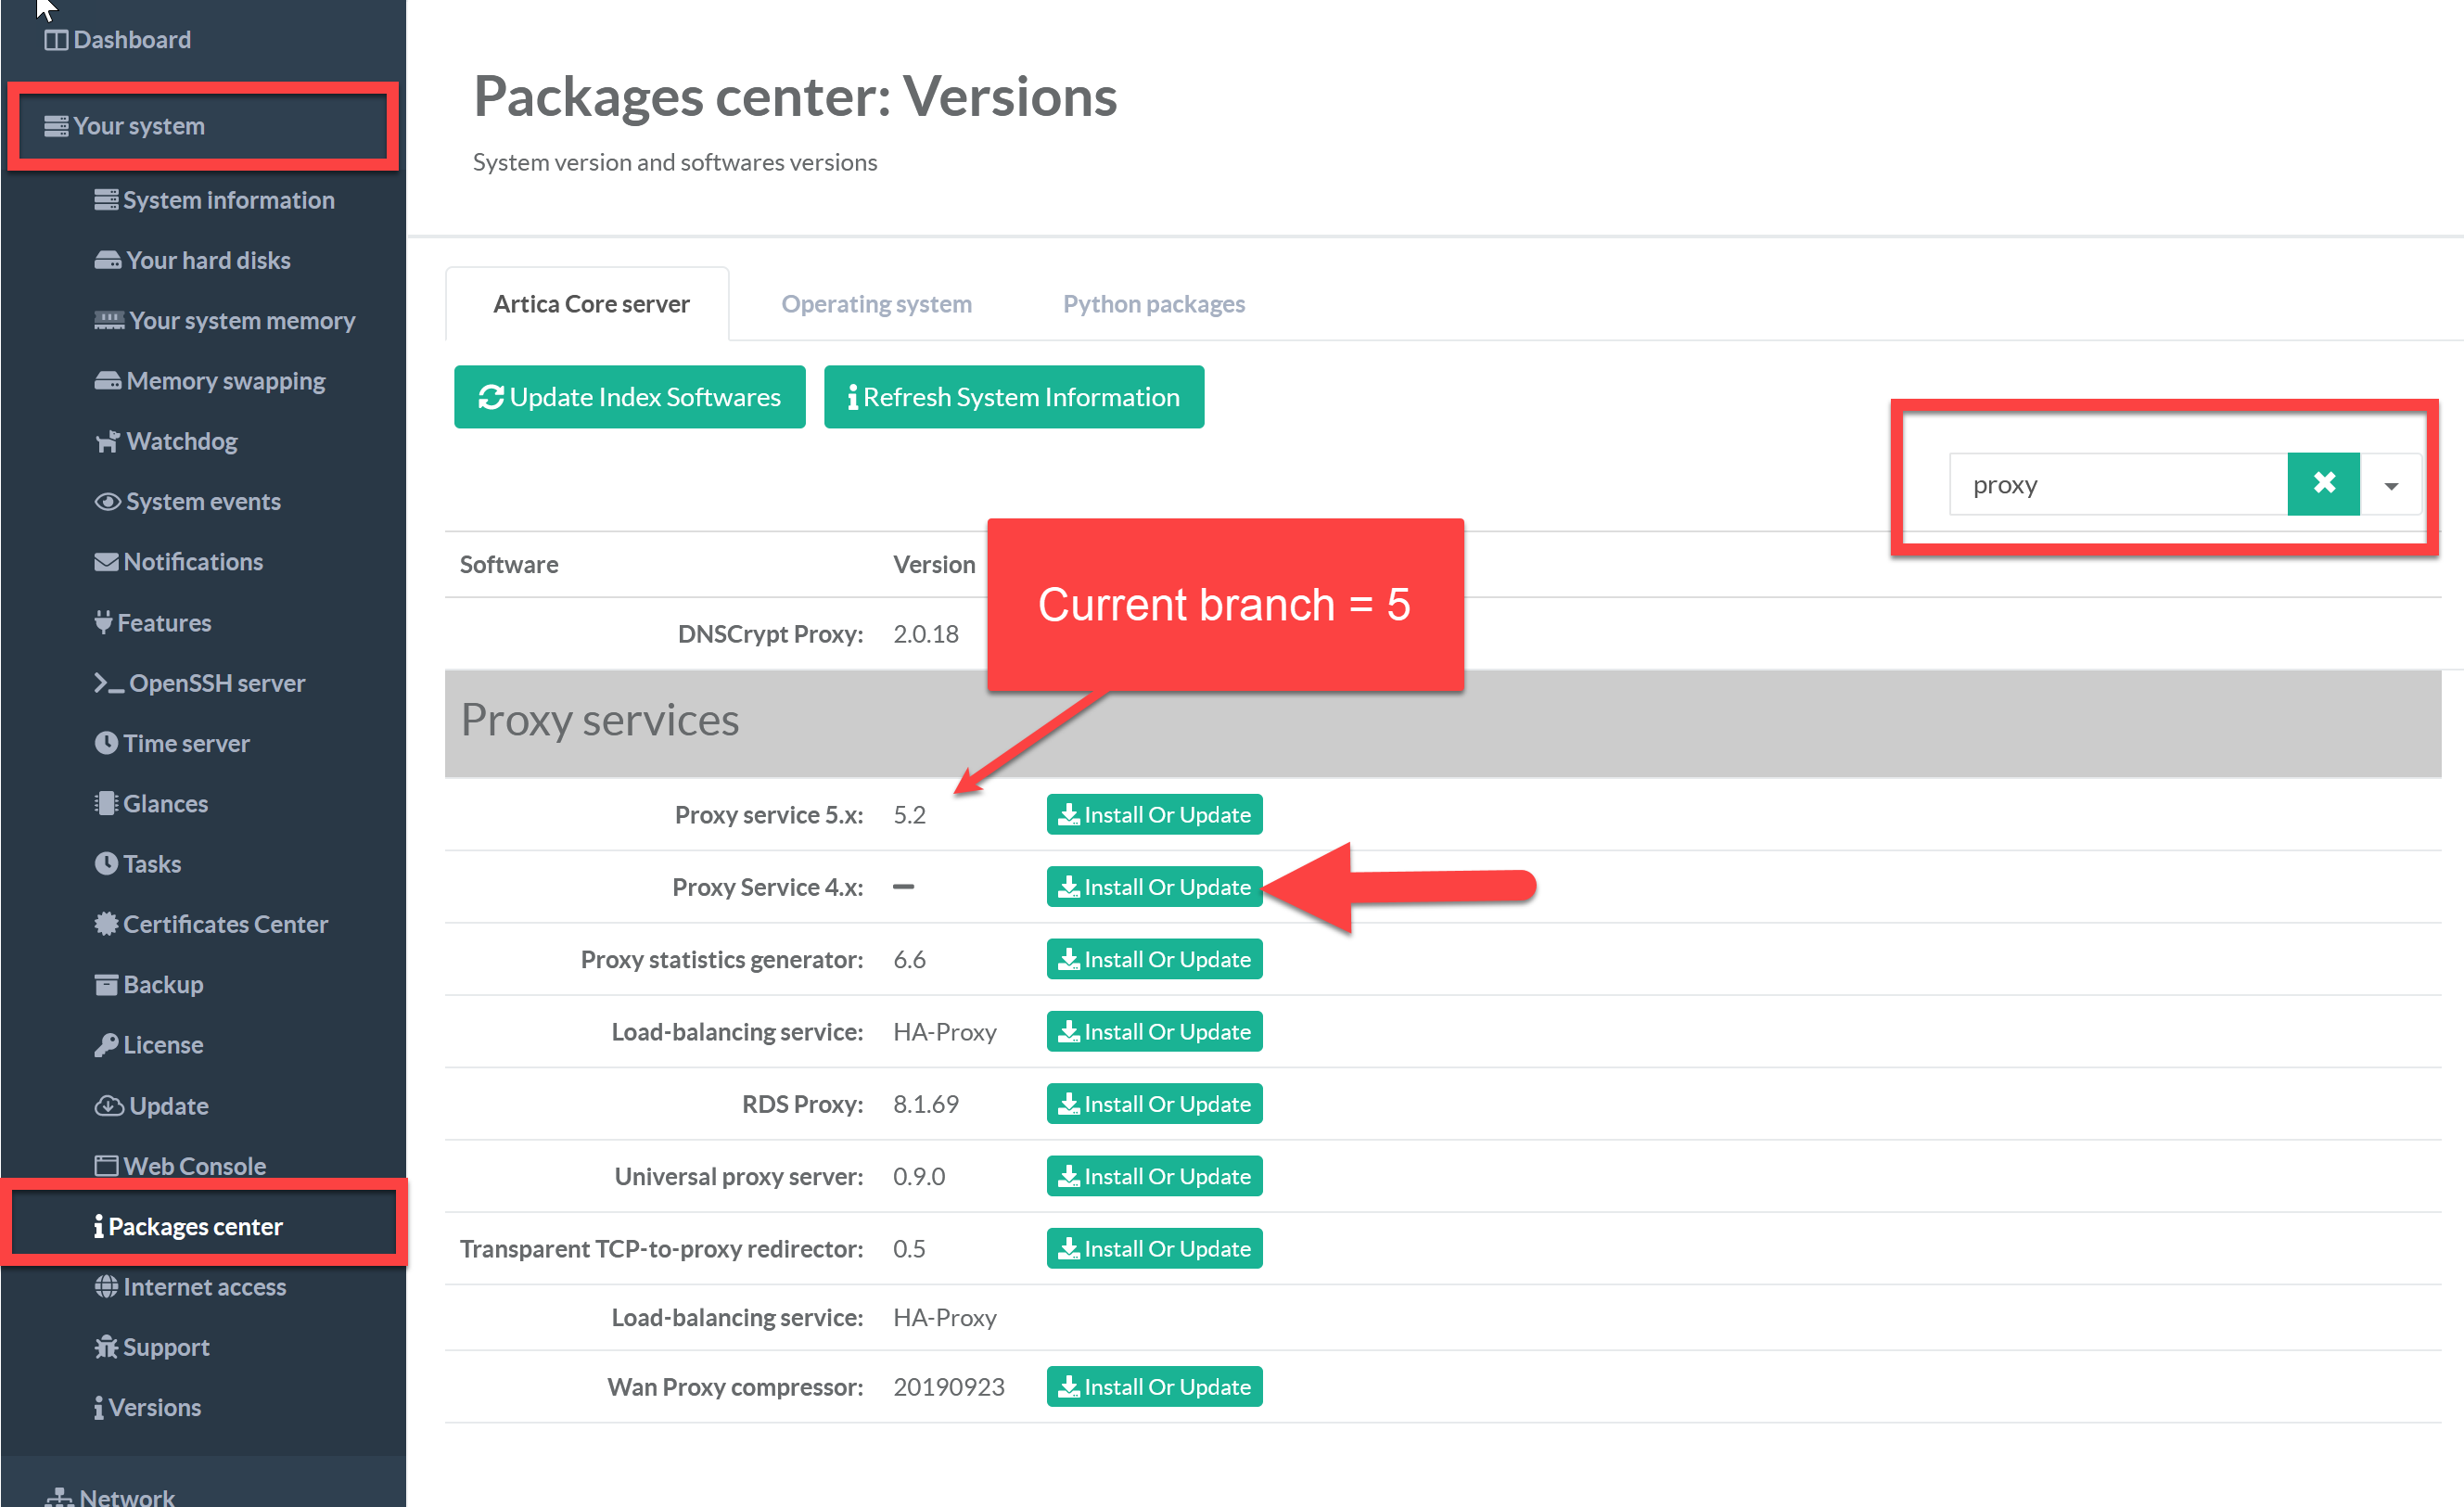Open the Dashboard sidebar item
Image resolution: width=2464 pixels, height=1507 pixels.
tap(130, 40)
